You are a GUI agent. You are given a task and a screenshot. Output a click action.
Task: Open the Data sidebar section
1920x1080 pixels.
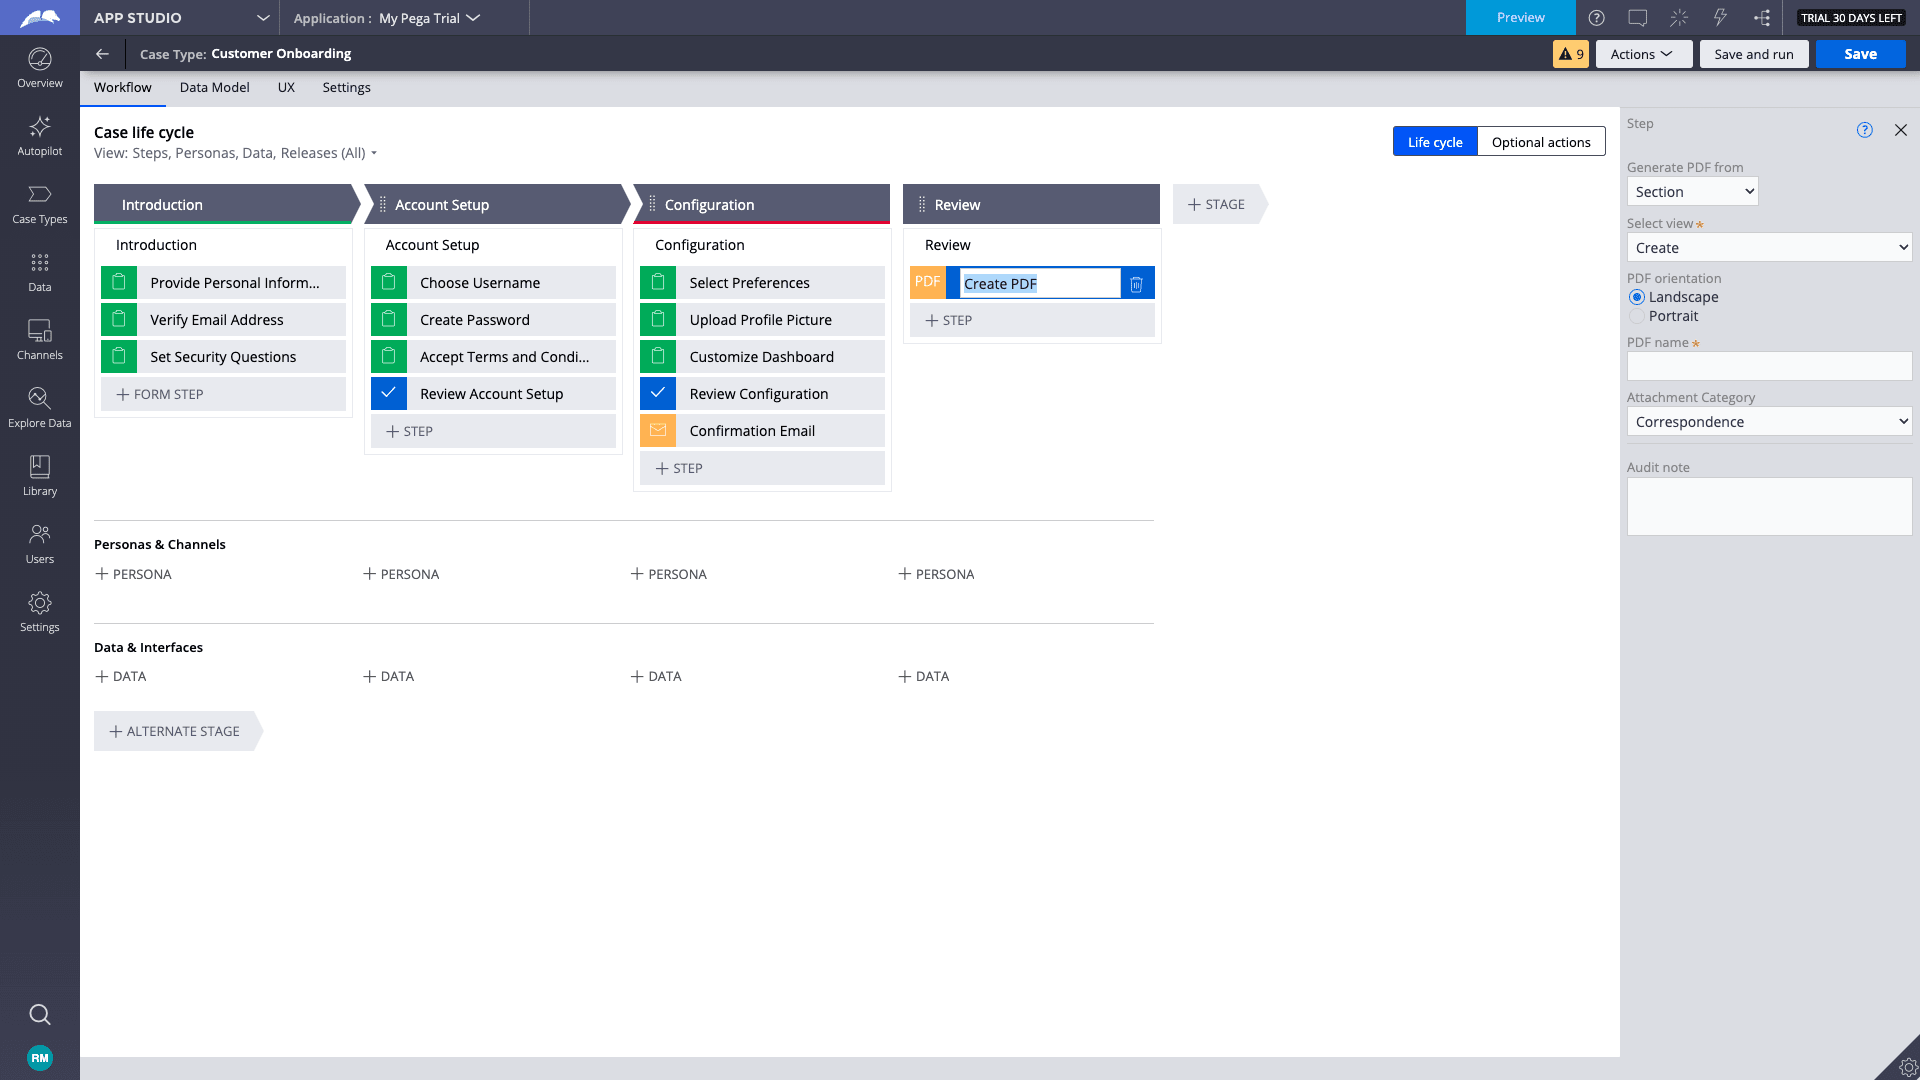click(40, 273)
